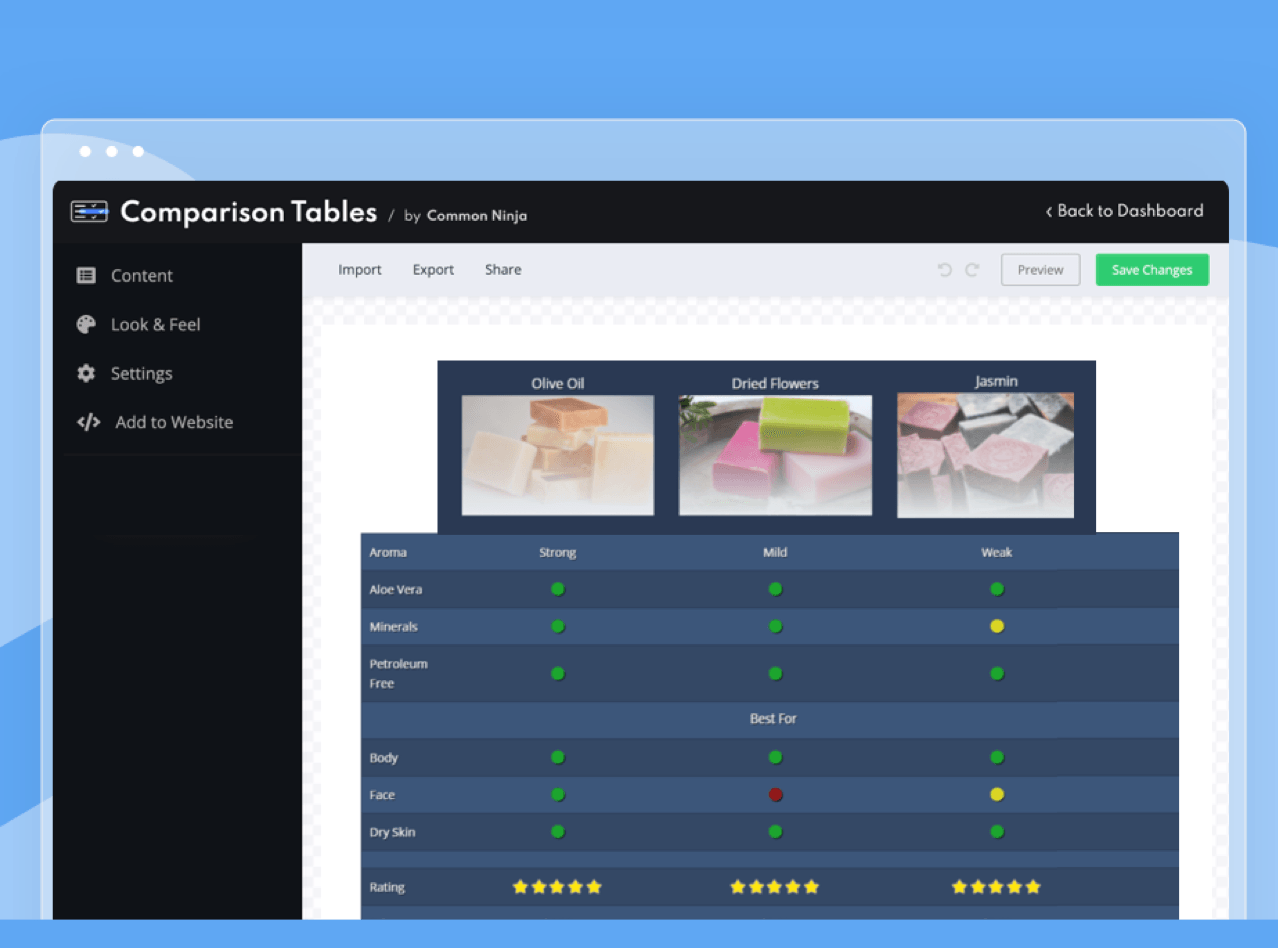This screenshot has height=948, width=1278.
Task: Click the Save Changes button
Action: (x=1152, y=270)
